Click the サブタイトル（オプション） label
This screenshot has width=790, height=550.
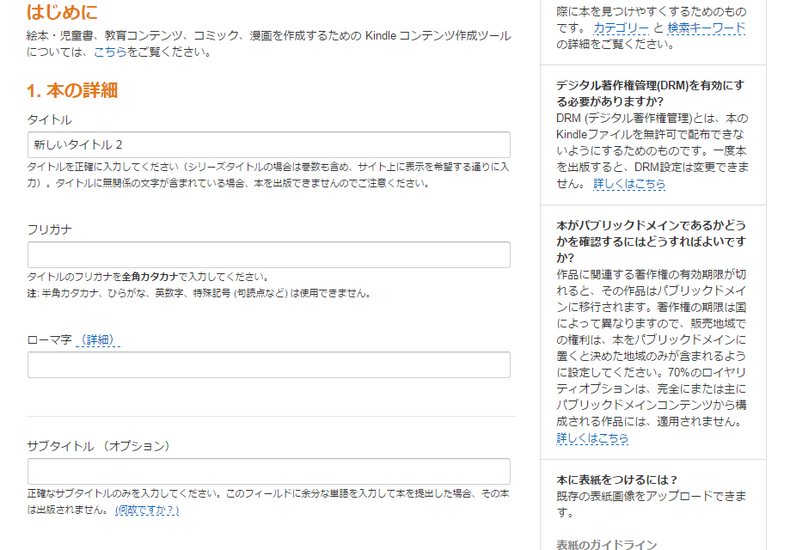[x=99, y=446]
